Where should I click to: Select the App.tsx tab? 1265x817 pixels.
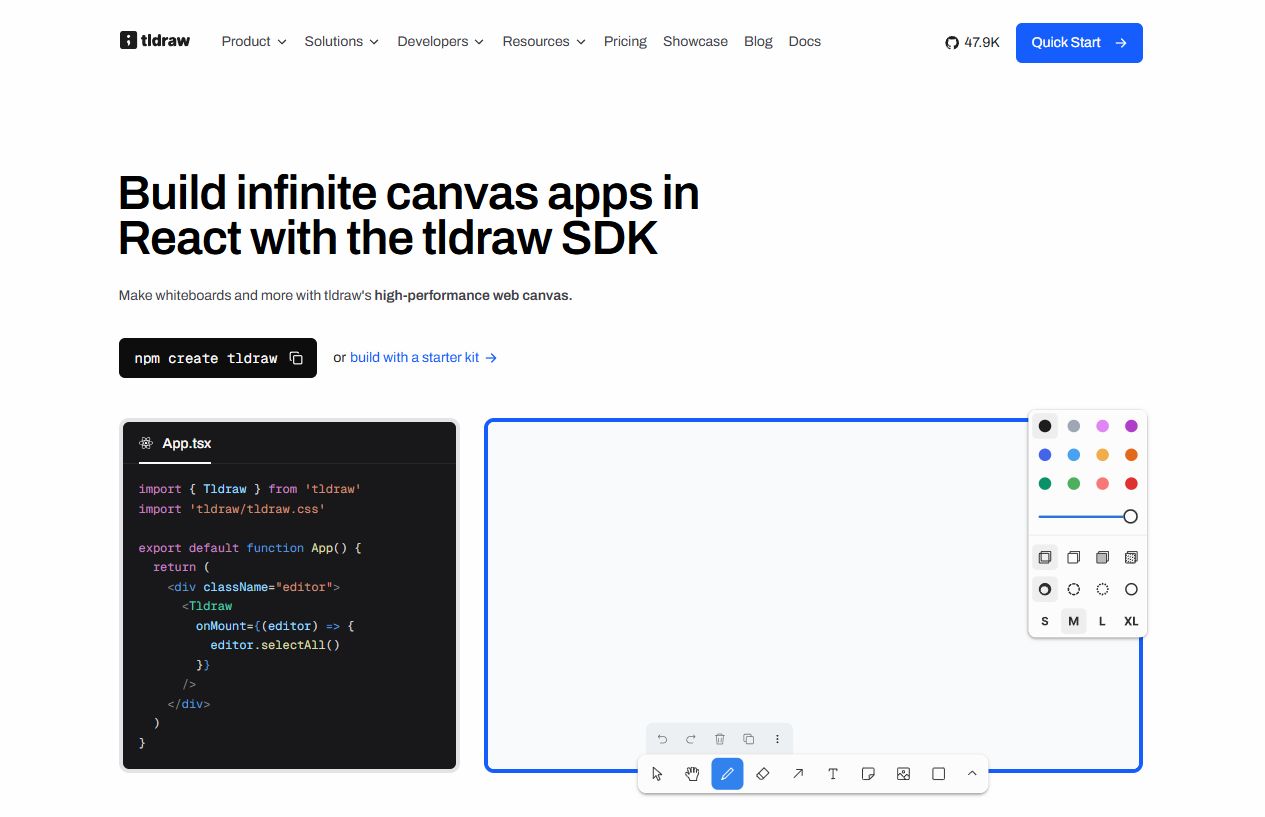click(175, 443)
